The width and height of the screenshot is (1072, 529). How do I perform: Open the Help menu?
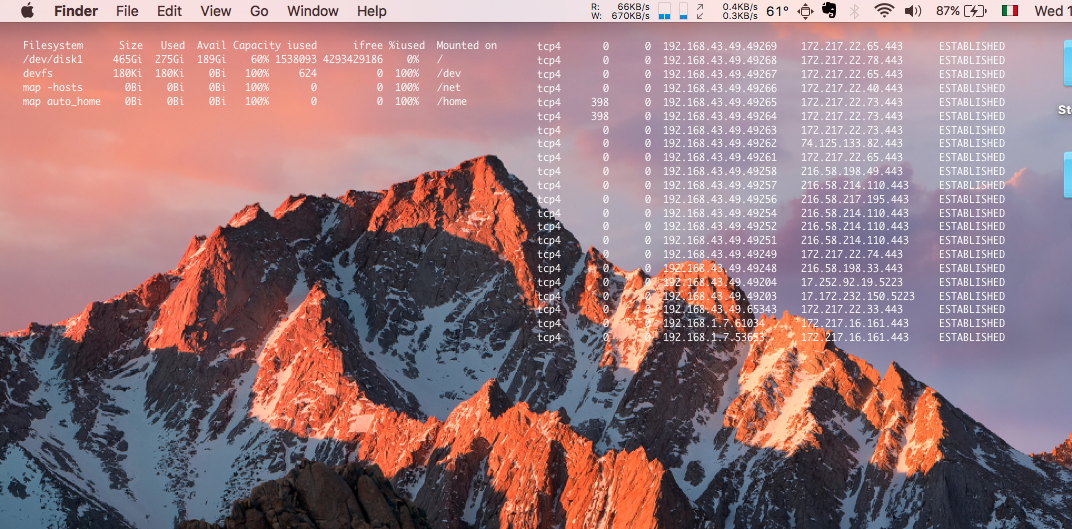372,11
